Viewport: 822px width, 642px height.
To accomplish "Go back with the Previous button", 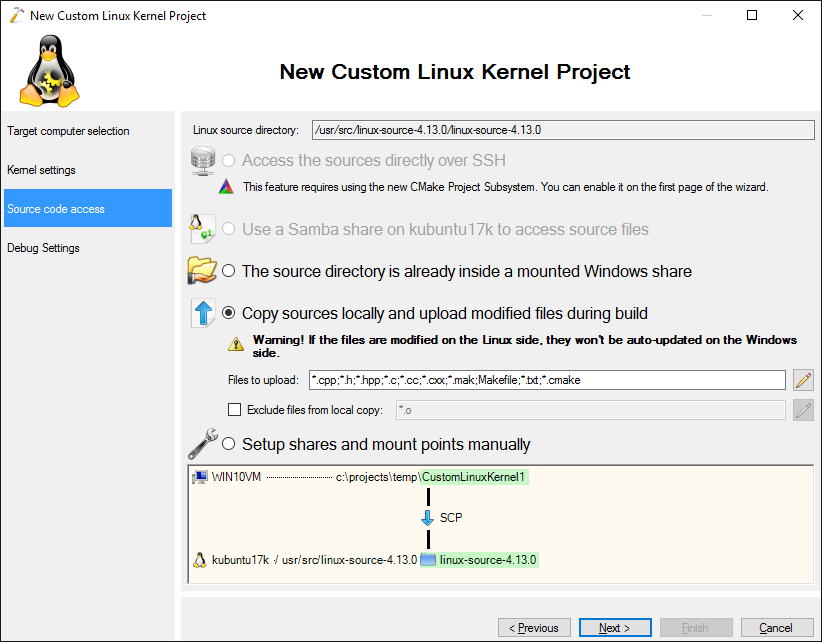I will tap(534, 628).
